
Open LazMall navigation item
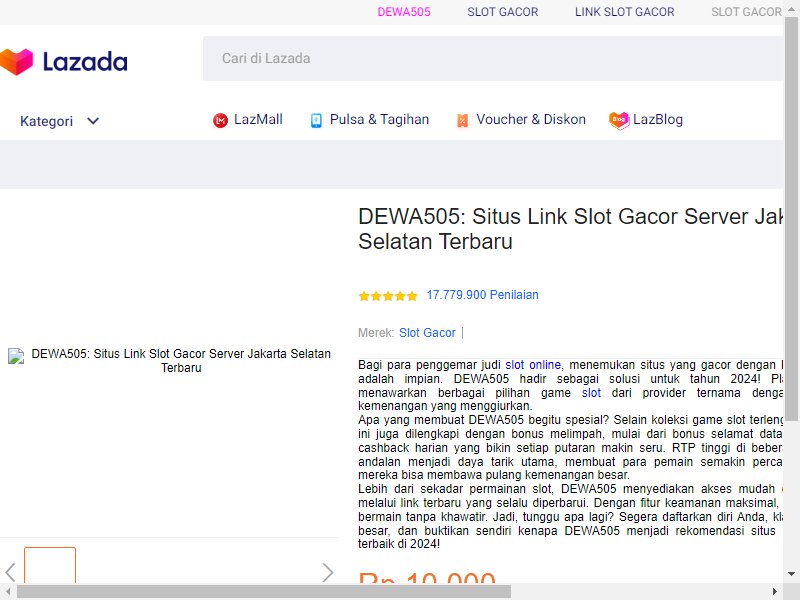coord(247,120)
